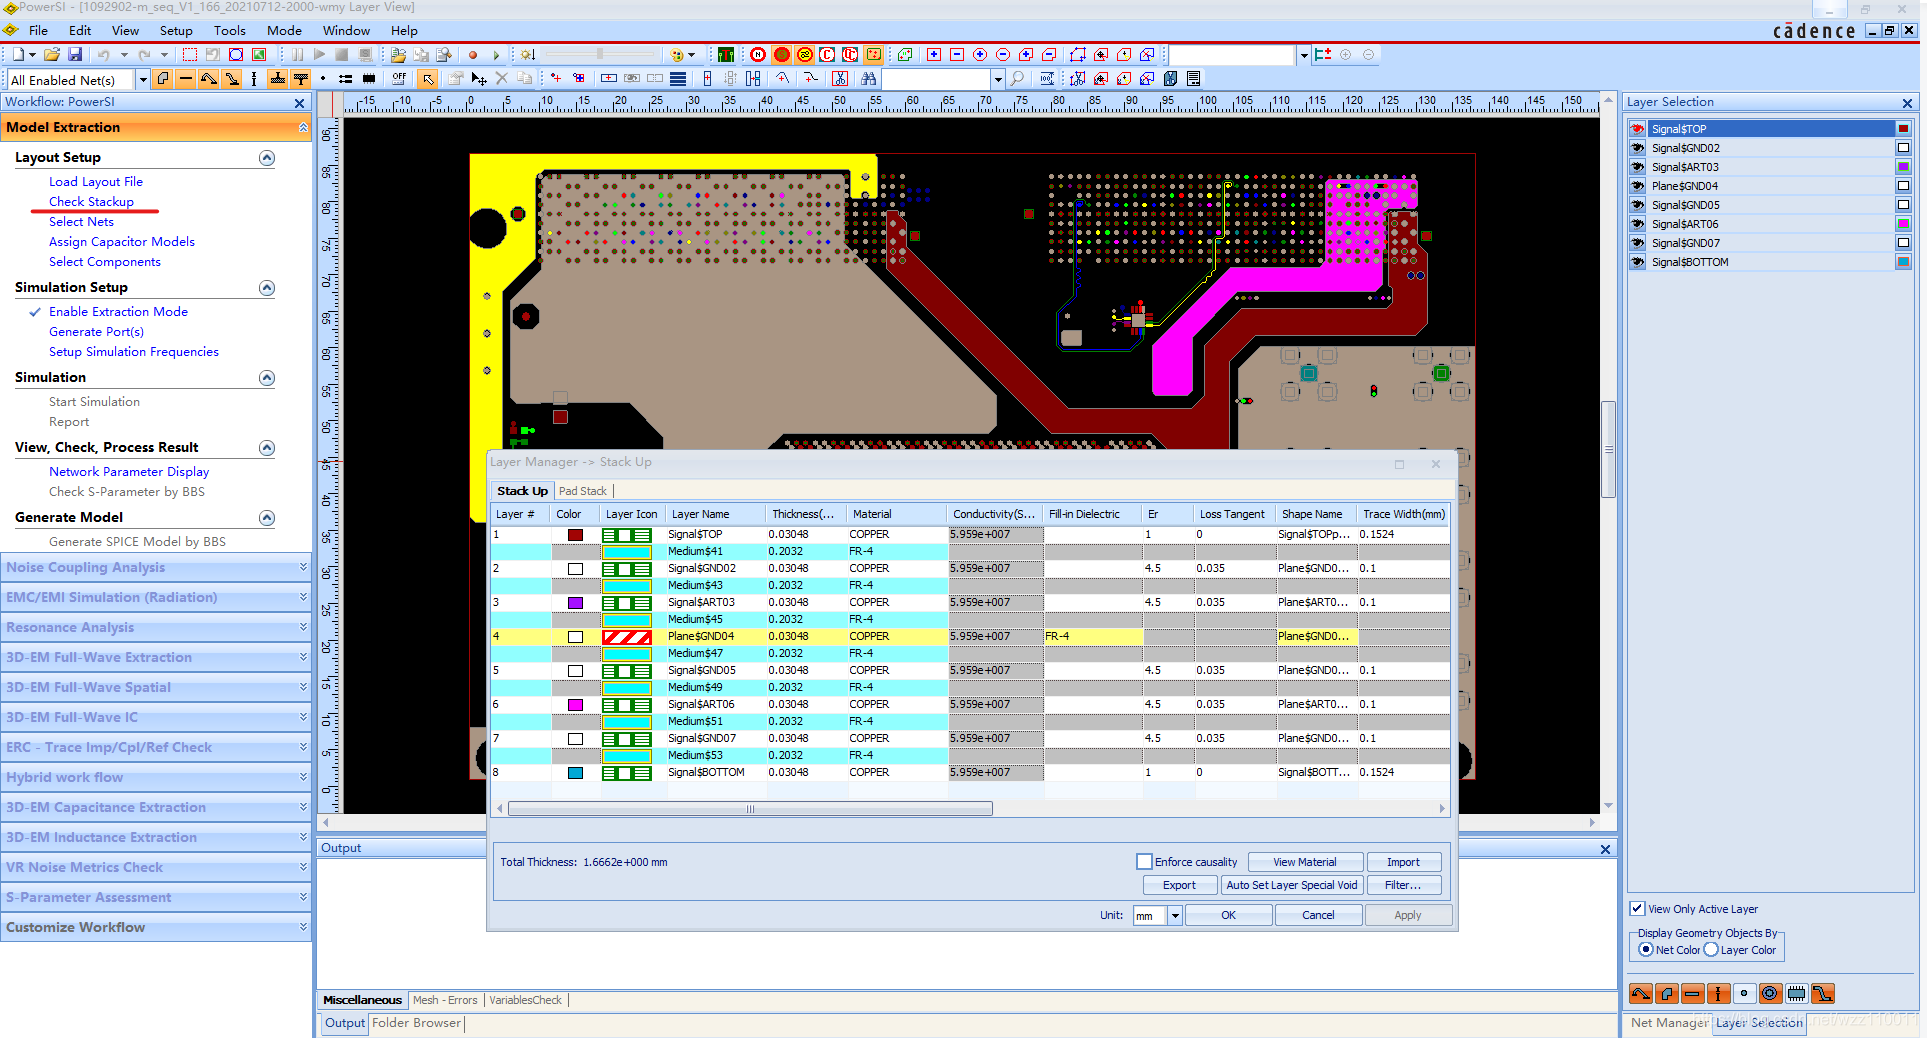This screenshot has height=1038, width=1927.
Task: Click the Import button
Action: (1403, 862)
